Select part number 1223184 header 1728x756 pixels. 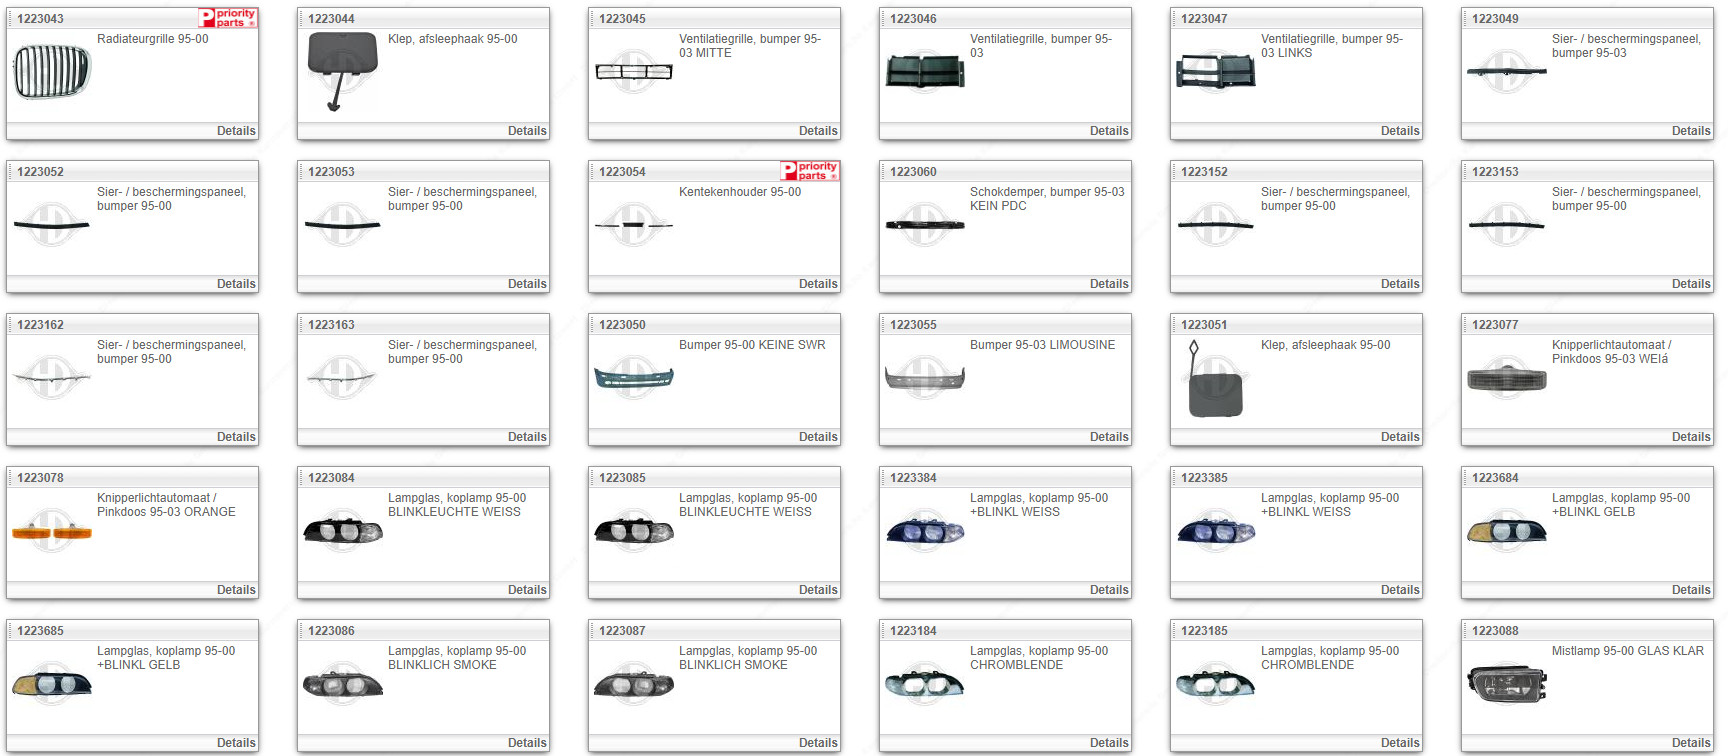pos(913,631)
